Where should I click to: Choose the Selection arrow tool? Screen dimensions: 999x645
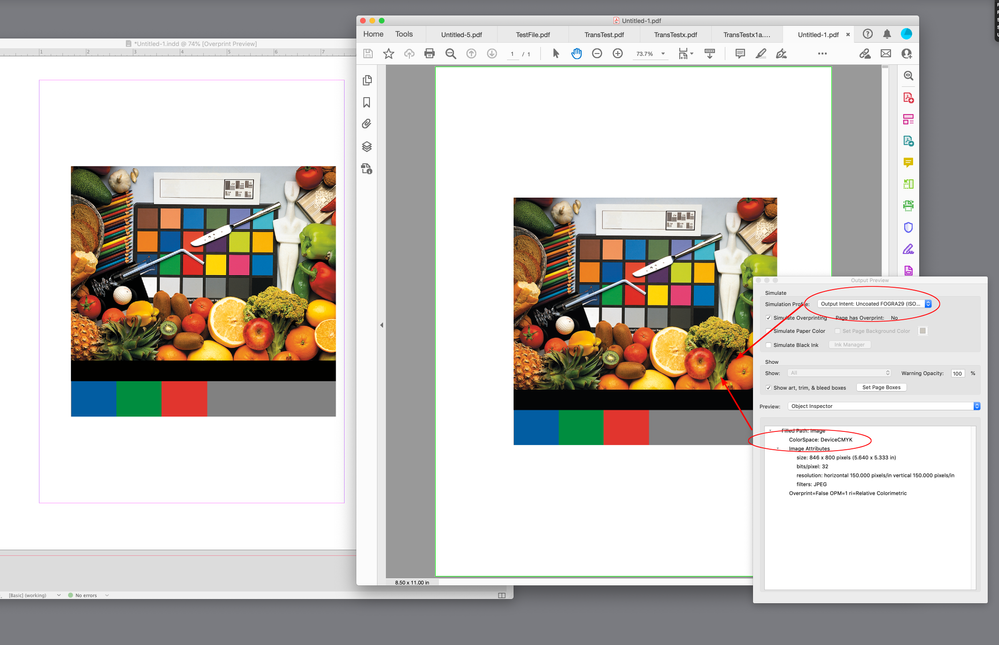point(556,54)
